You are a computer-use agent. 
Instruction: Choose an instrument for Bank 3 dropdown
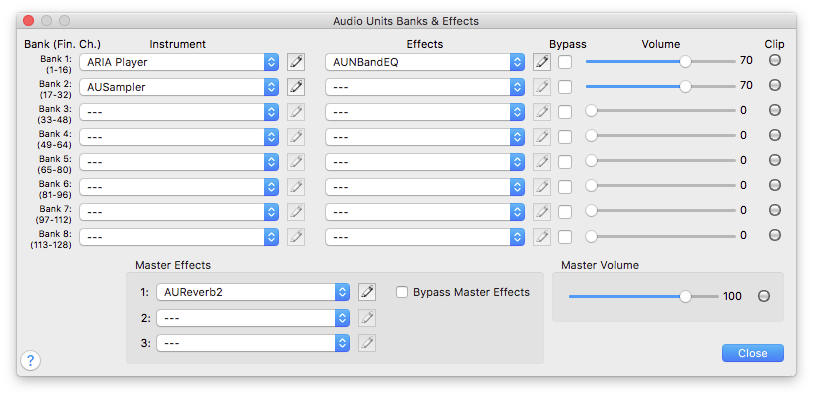point(179,112)
